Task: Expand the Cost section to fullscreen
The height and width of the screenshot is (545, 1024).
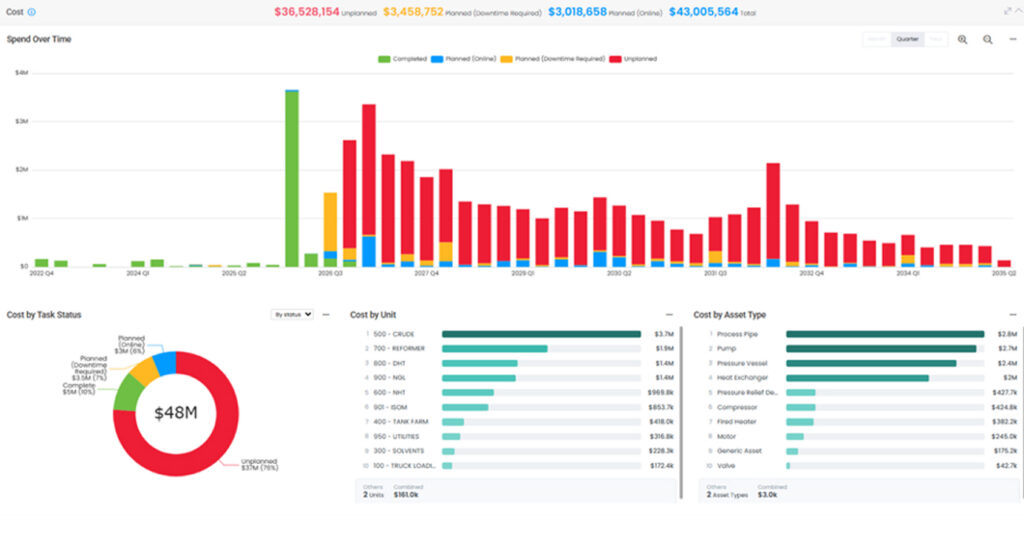Action: click(1008, 11)
